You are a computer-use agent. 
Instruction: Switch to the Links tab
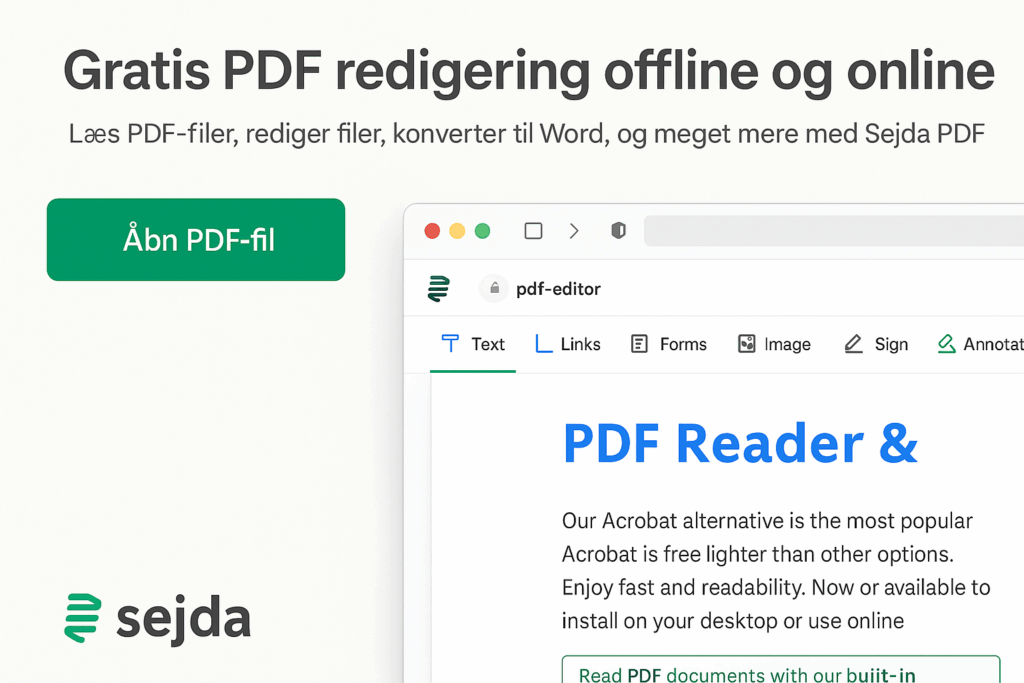(x=568, y=344)
